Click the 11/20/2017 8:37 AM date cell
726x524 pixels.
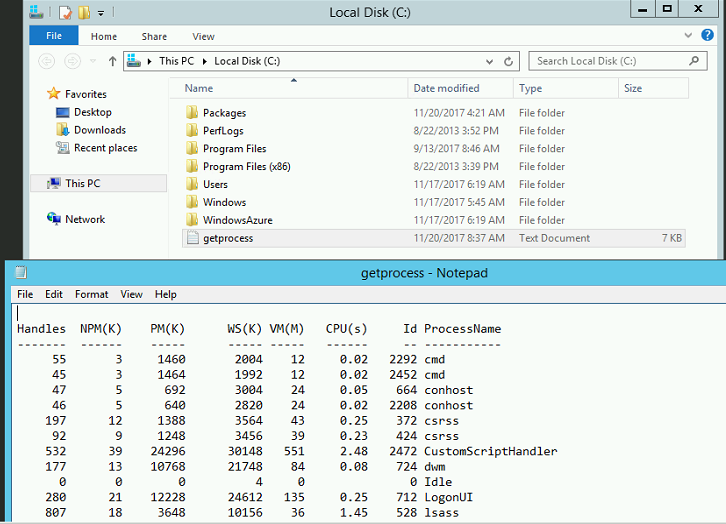[x=459, y=238]
